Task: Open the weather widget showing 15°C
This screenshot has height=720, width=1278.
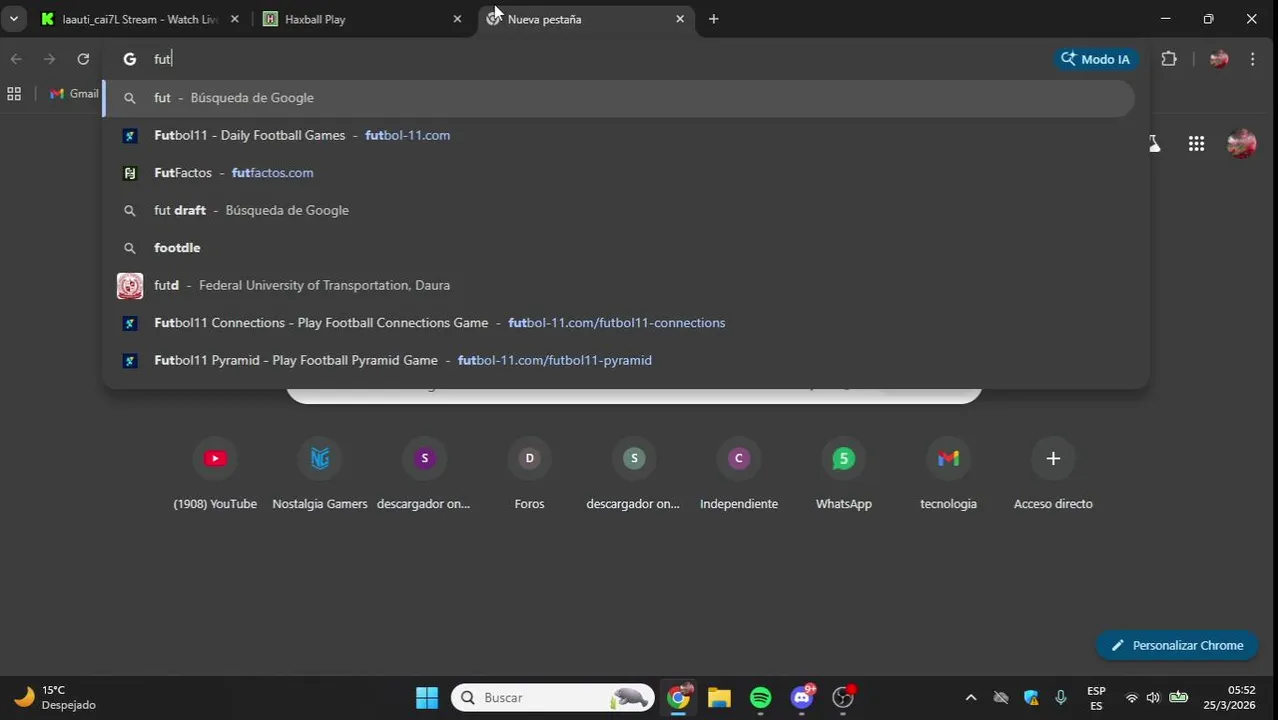Action: pyautogui.click(x=56, y=697)
